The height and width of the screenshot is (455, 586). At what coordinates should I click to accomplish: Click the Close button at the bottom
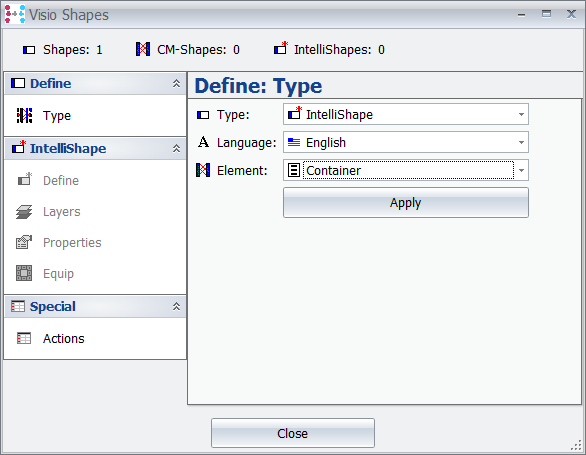tap(293, 433)
